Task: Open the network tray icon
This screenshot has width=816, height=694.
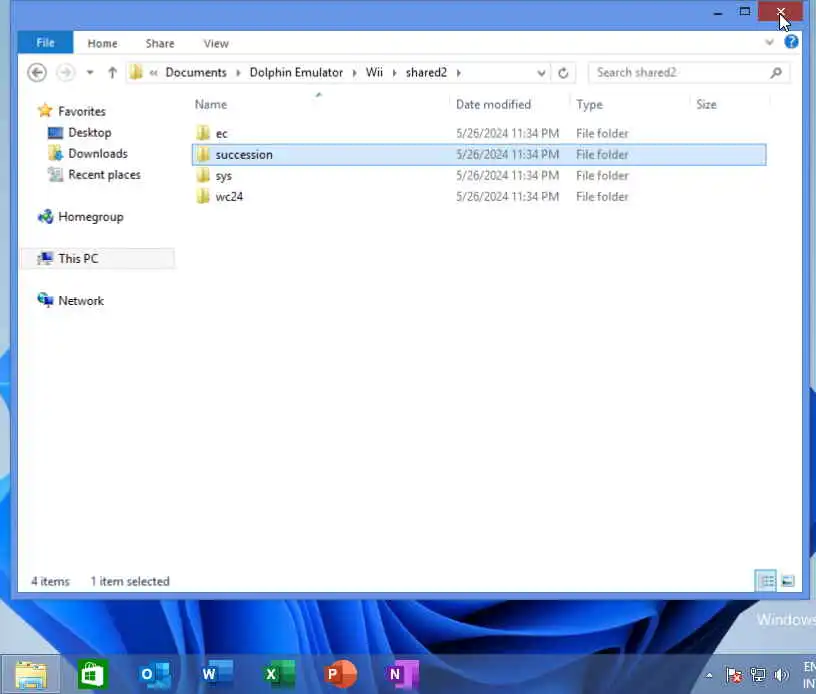Action: 758,676
